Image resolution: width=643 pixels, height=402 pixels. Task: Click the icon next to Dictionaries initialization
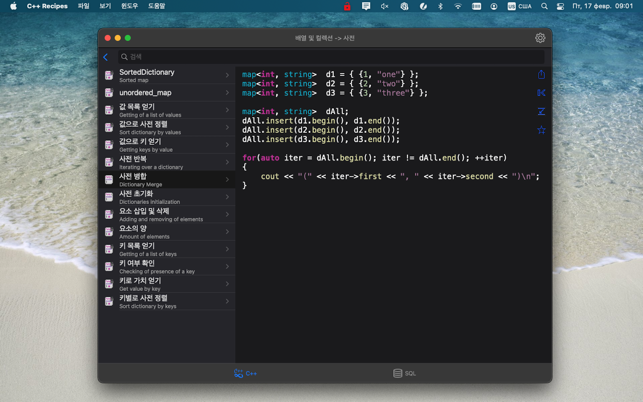[109, 197]
